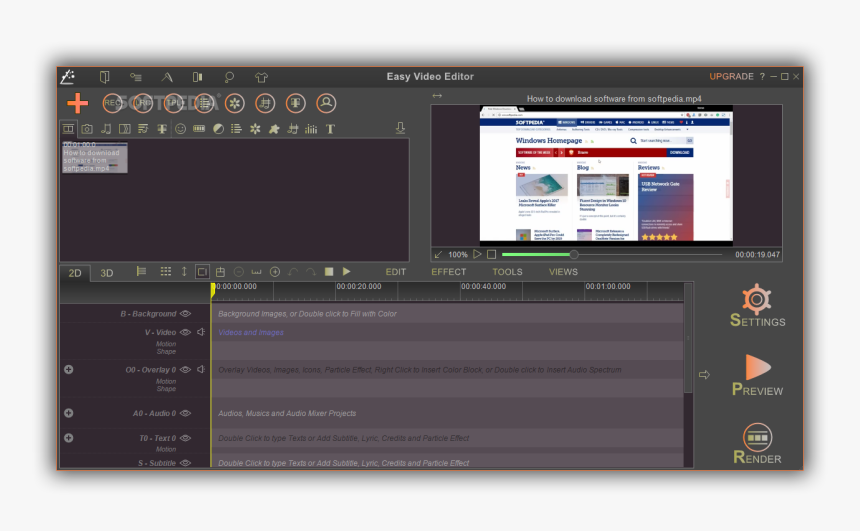Viewport: 860px width, 531px height.
Task: Hide the A0 - Audio 0 track
Action: 185,413
